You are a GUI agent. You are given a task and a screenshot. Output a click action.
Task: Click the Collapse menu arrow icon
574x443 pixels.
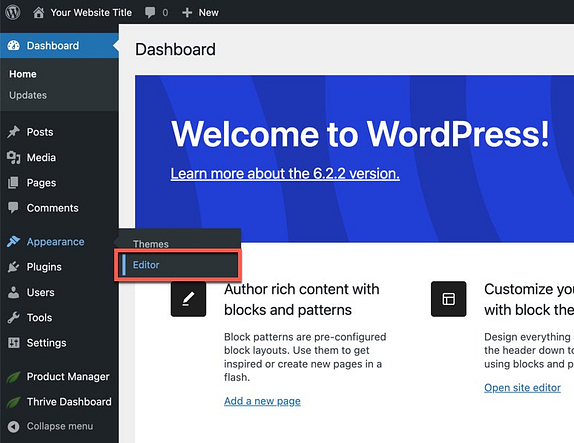(x=14, y=427)
